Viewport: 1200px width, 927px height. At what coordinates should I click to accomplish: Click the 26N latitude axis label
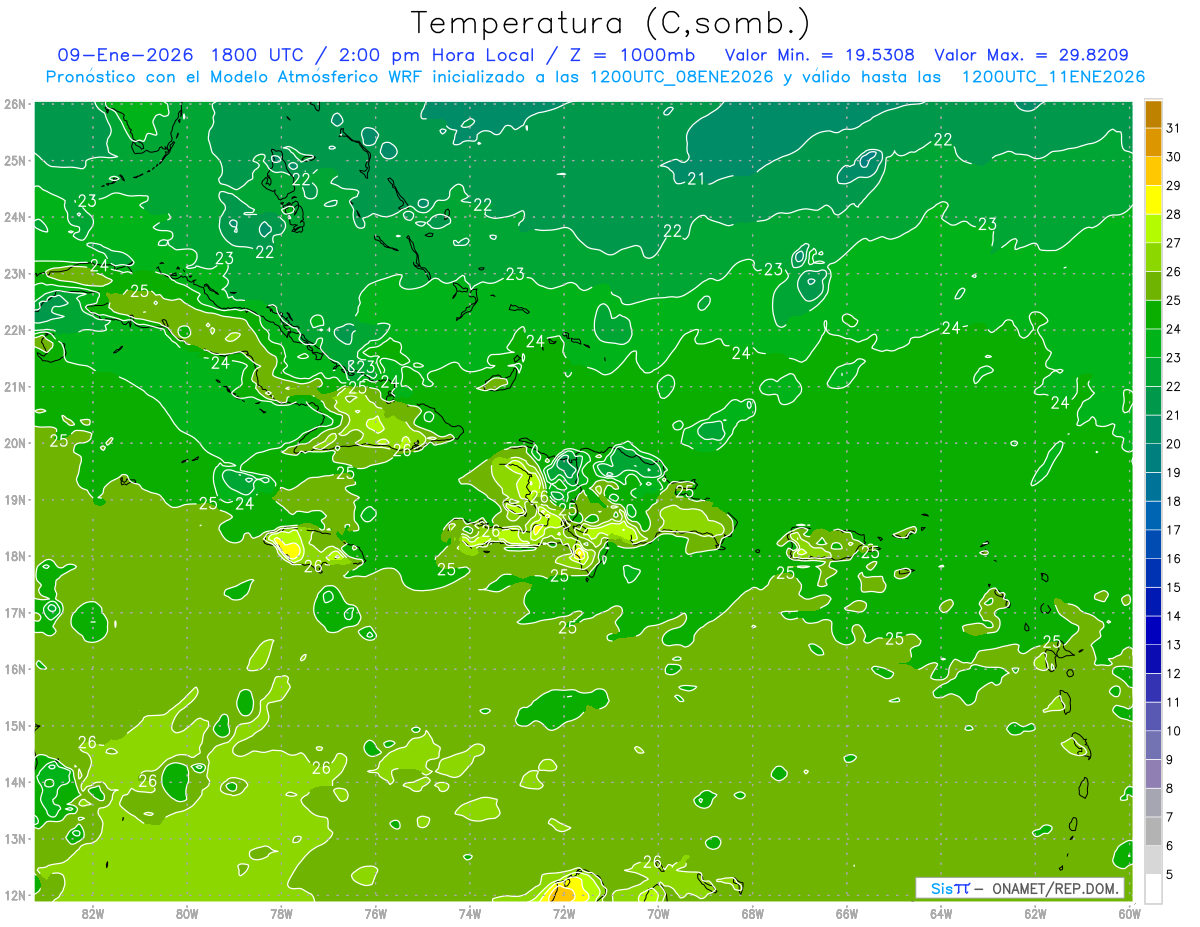(15, 104)
